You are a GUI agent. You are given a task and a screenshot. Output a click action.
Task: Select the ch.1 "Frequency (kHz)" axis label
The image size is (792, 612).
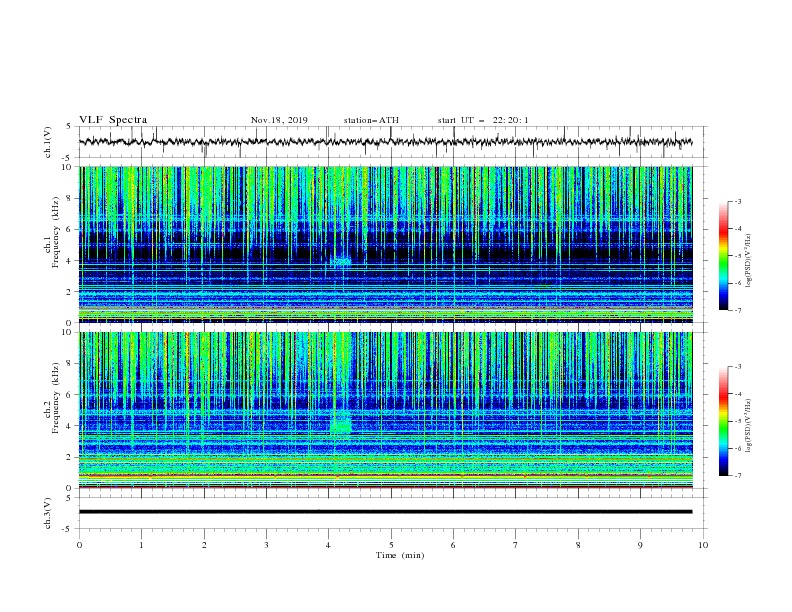56,230
